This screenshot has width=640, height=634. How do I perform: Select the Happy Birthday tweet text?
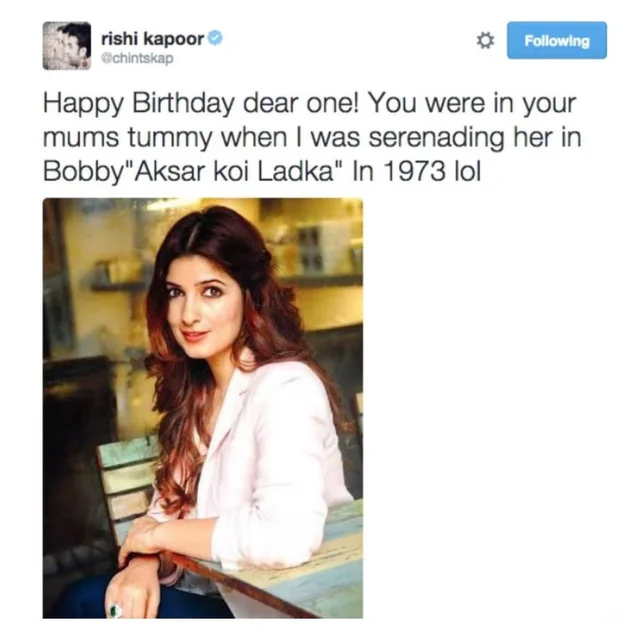click(312, 138)
